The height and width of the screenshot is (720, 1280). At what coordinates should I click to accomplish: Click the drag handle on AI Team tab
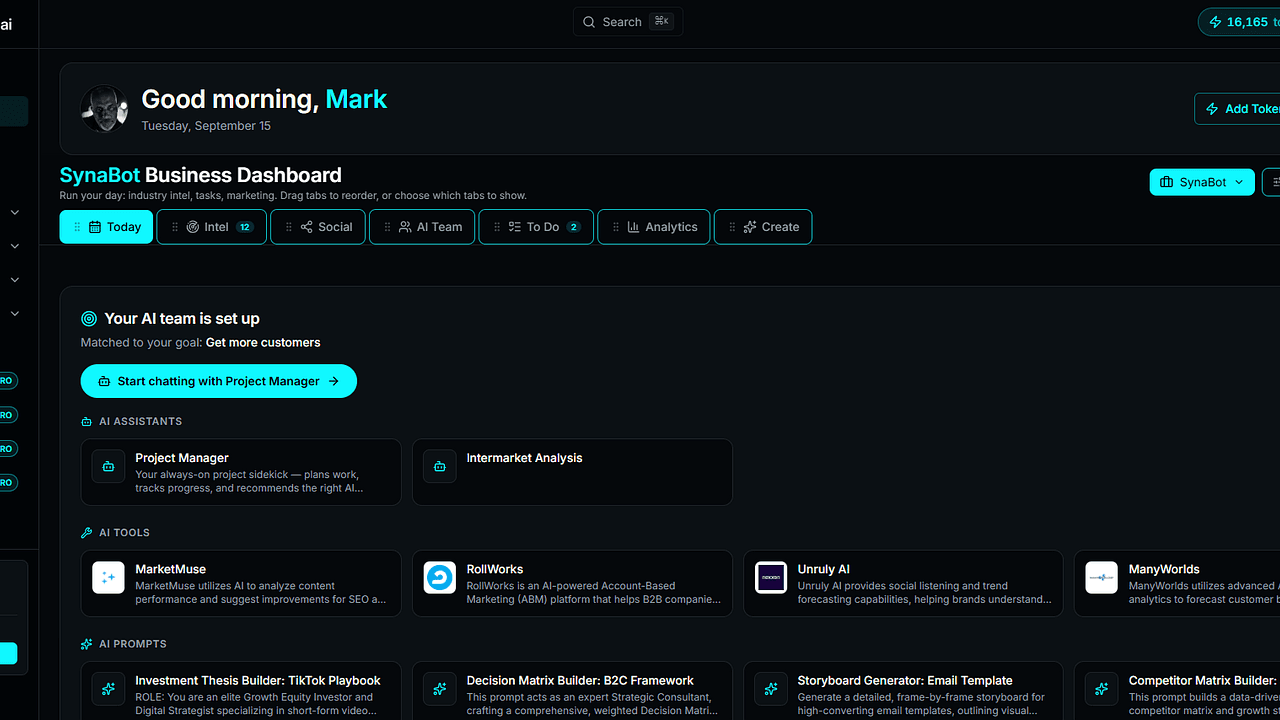(x=387, y=227)
